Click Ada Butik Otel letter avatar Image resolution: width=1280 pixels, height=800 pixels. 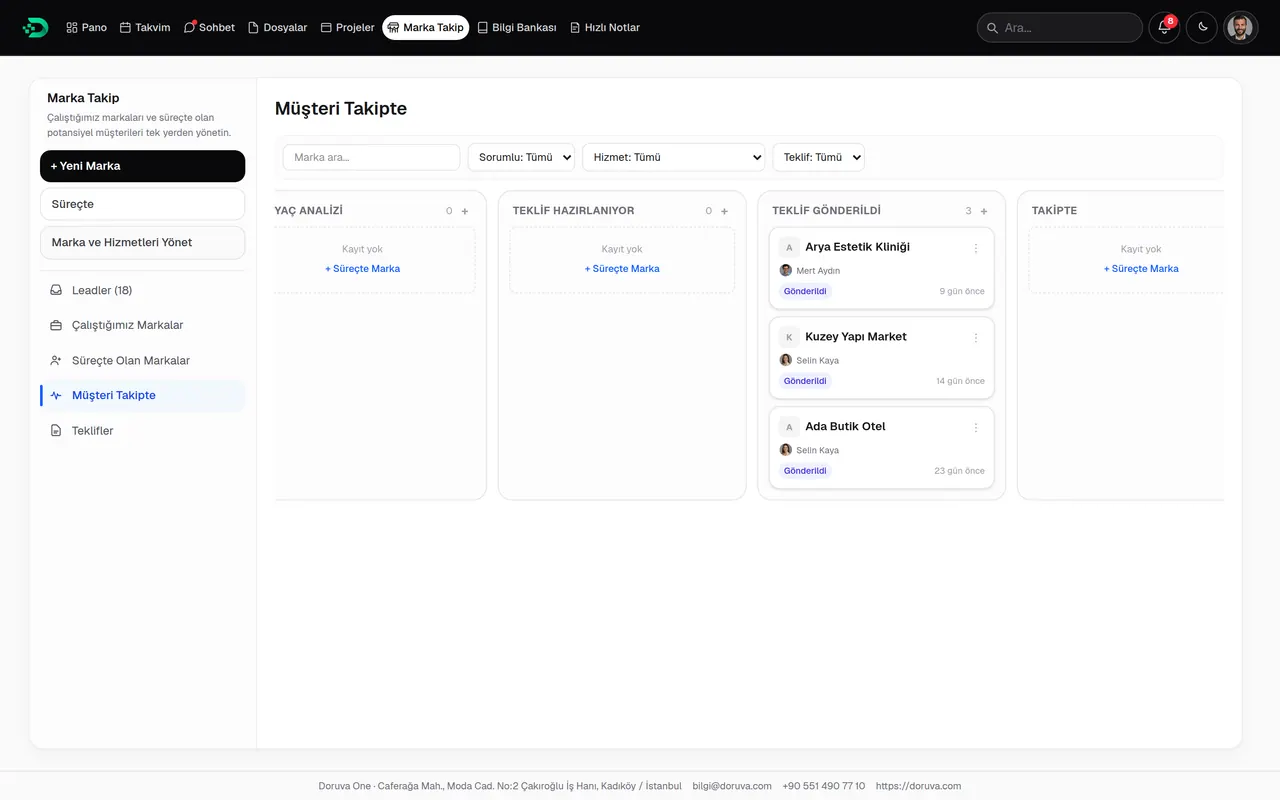tap(789, 427)
